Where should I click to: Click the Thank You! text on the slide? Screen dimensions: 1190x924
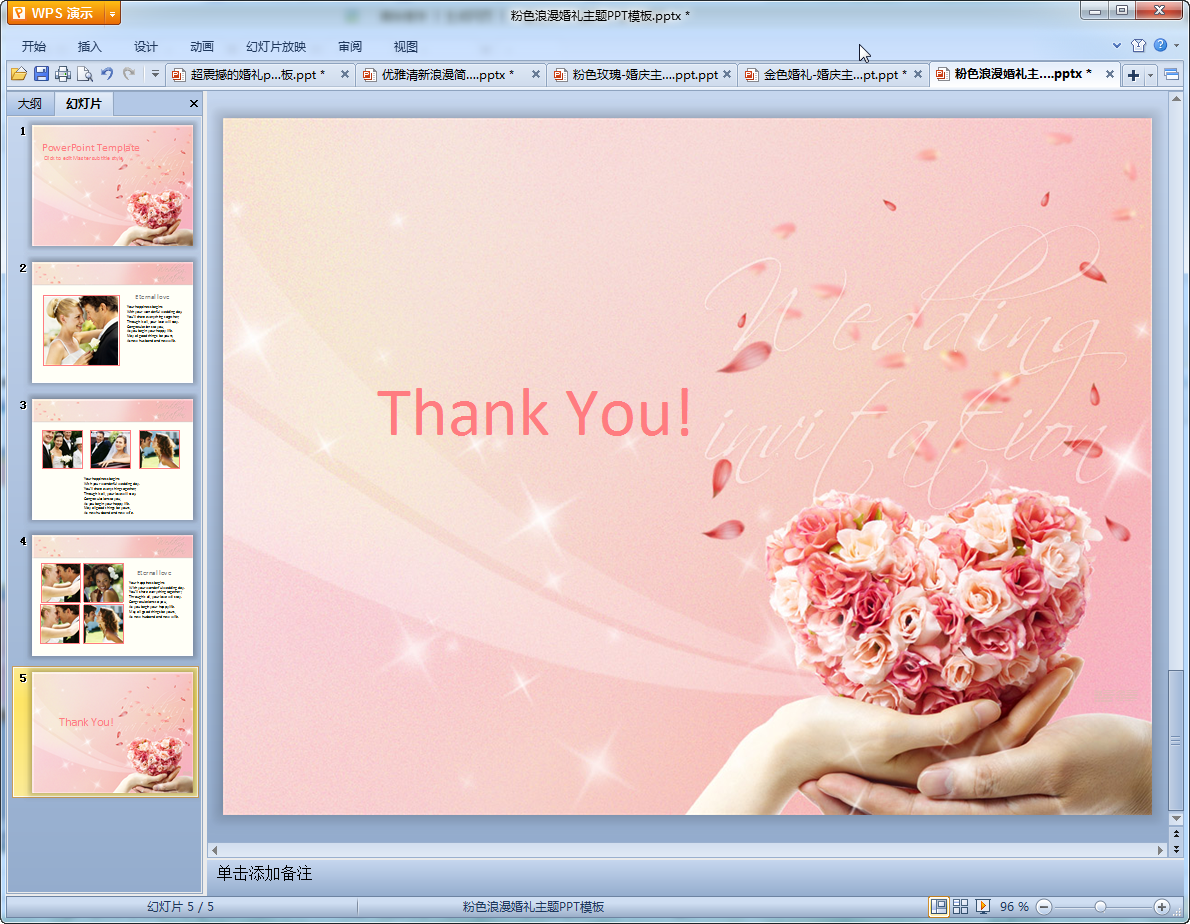point(534,413)
